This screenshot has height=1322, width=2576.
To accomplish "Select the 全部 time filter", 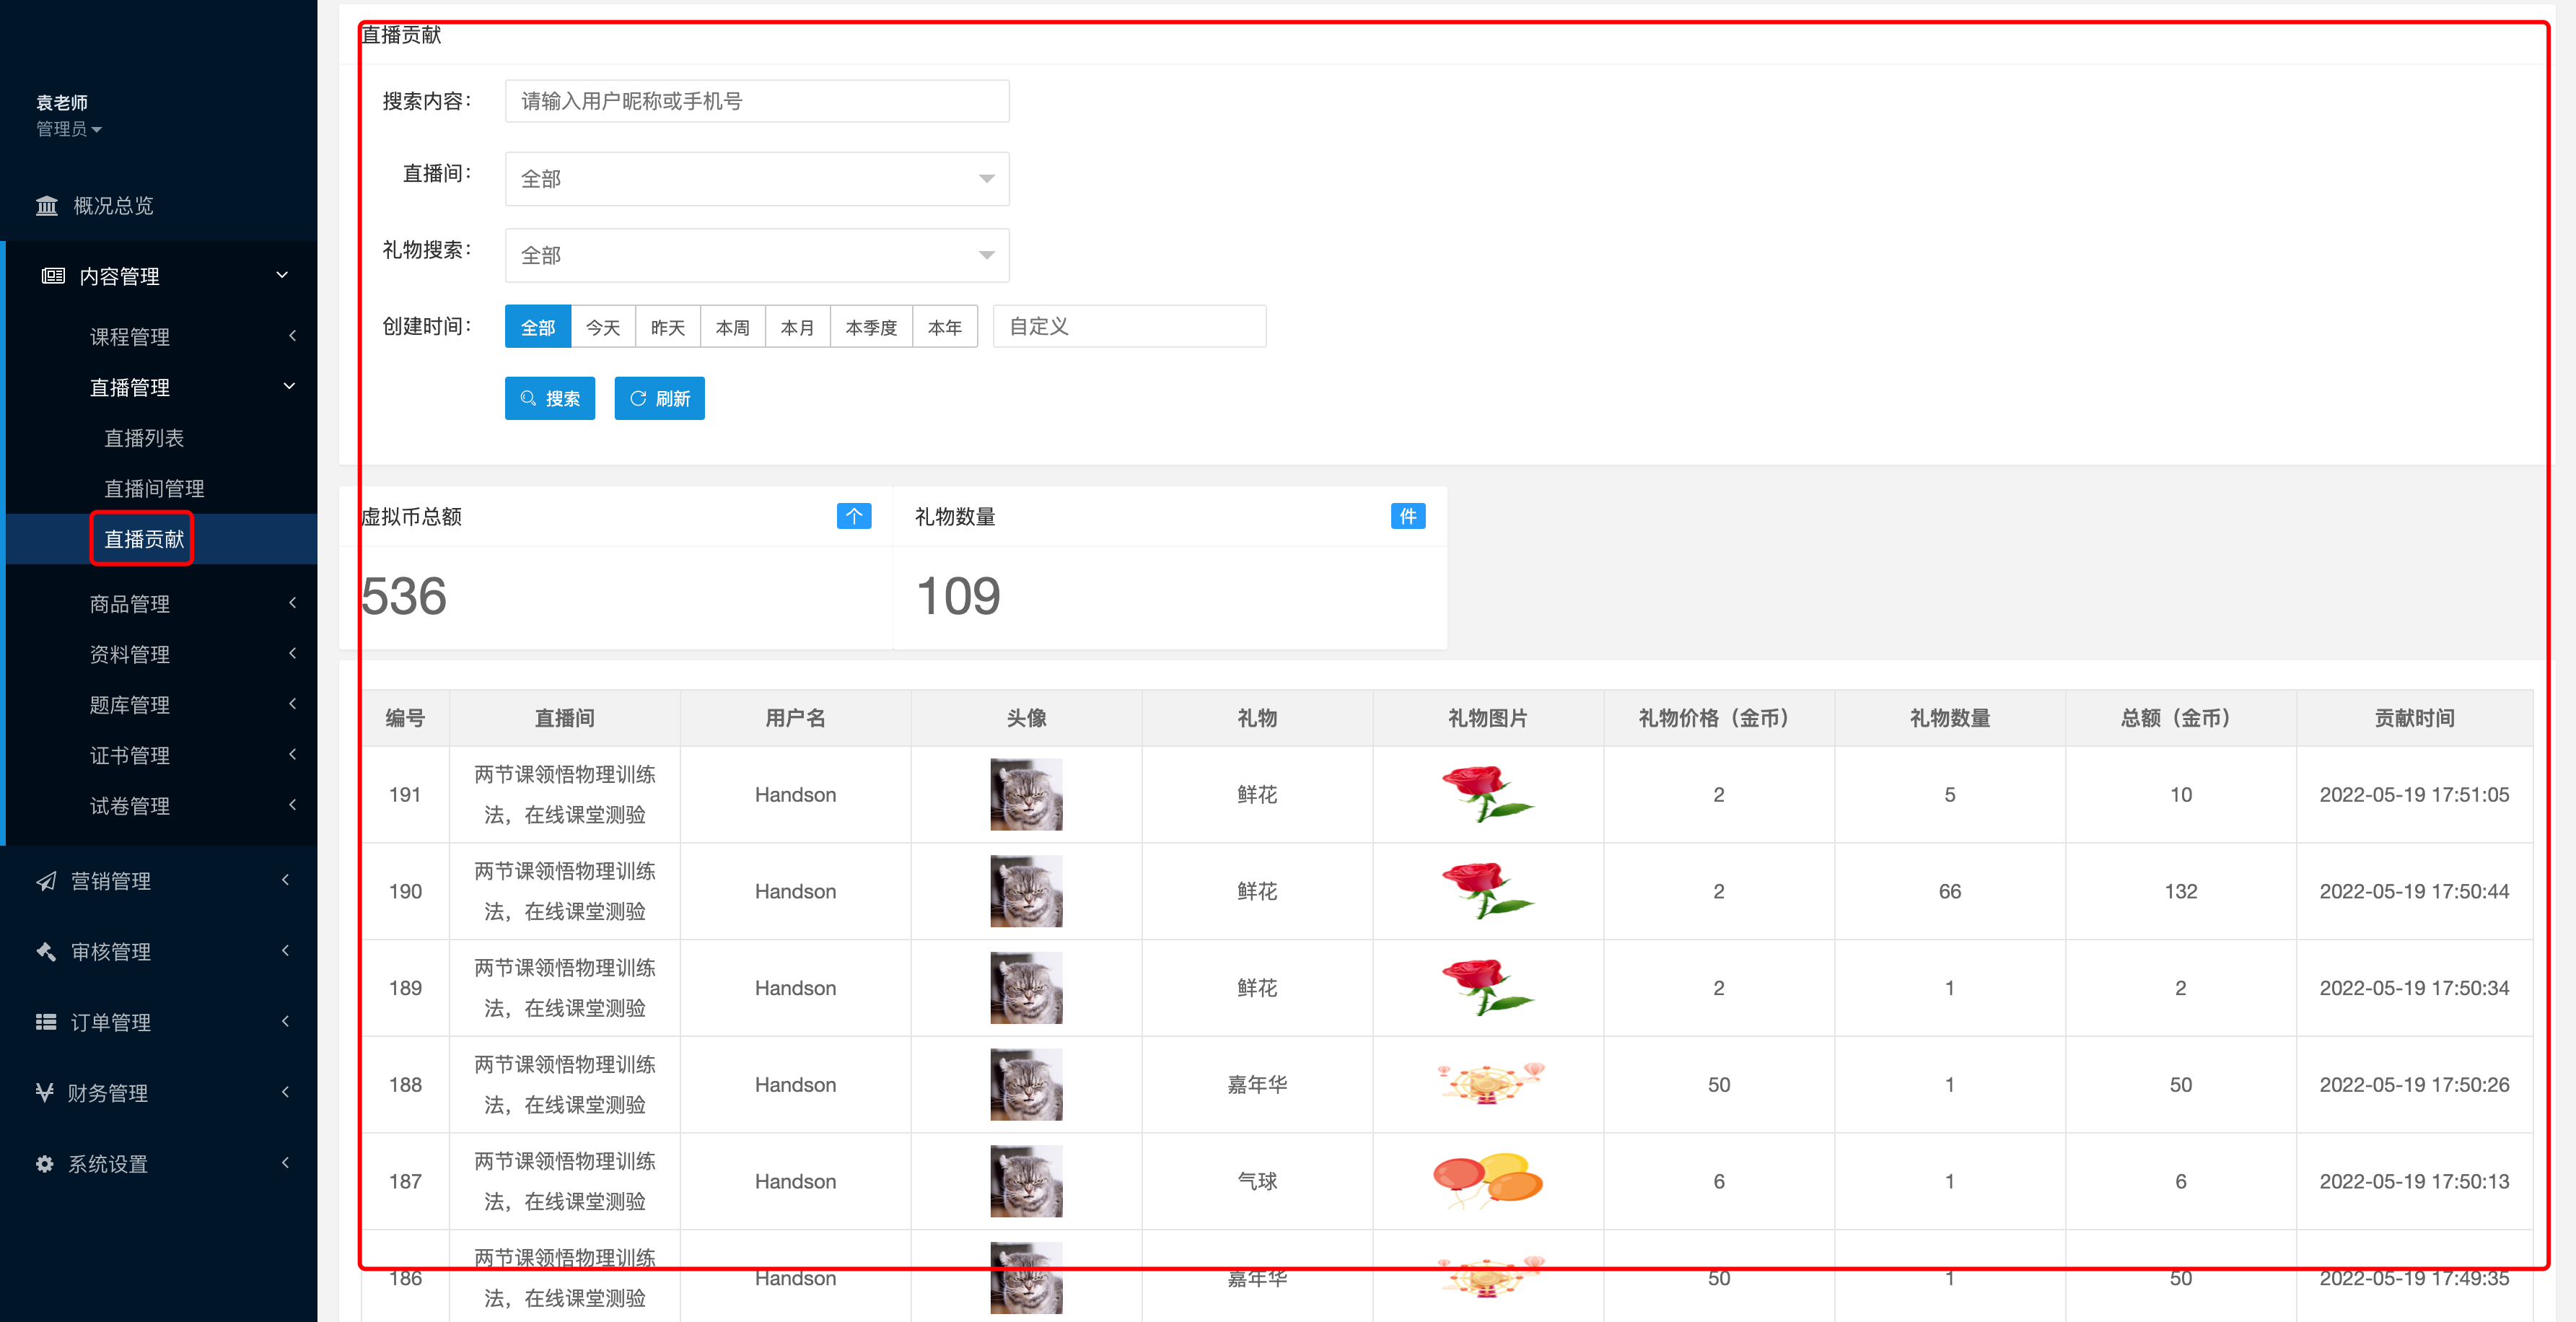I will coord(538,327).
